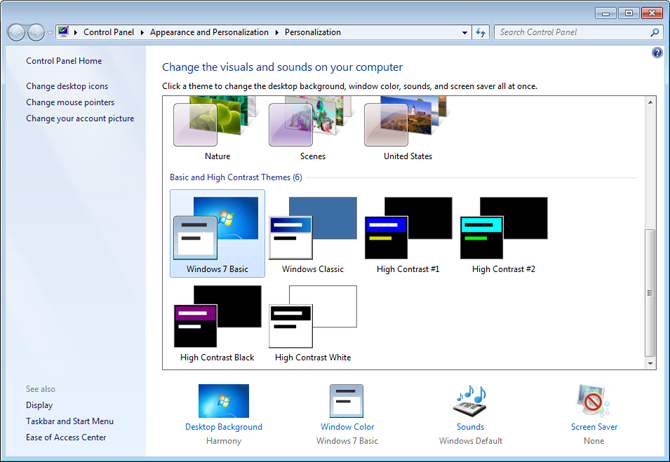This screenshot has width=670, height=462.
Task: Click the theme list scroll up arrow
Action: pyautogui.click(x=650, y=103)
